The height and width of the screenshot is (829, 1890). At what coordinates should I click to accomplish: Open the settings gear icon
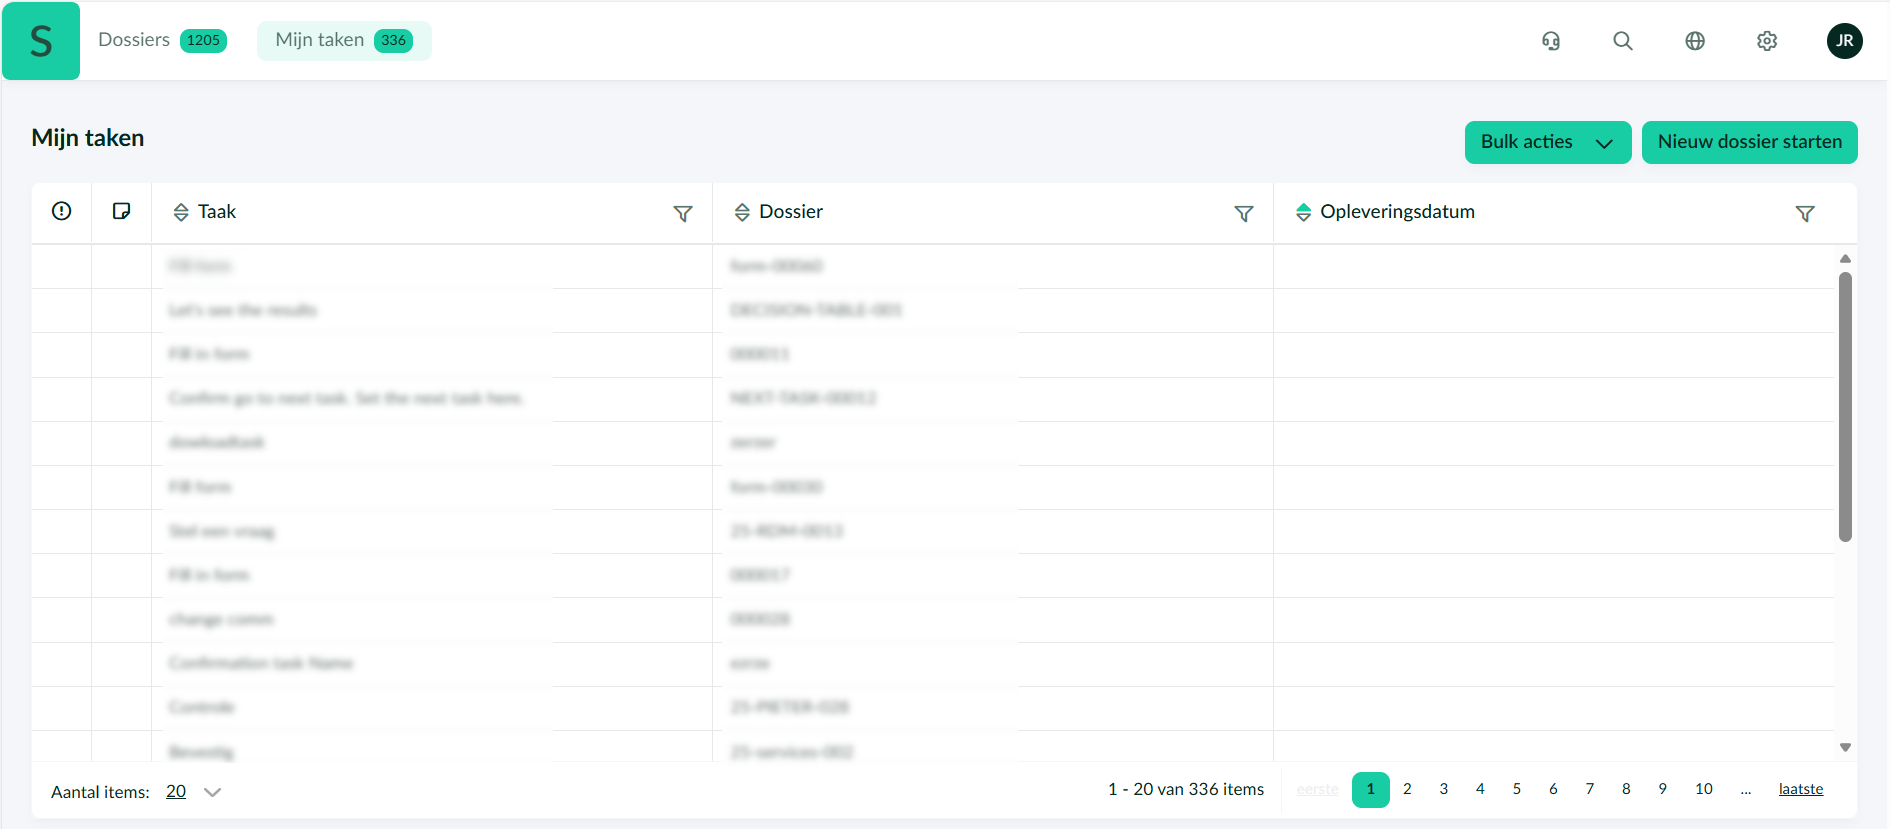[x=1767, y=41]
